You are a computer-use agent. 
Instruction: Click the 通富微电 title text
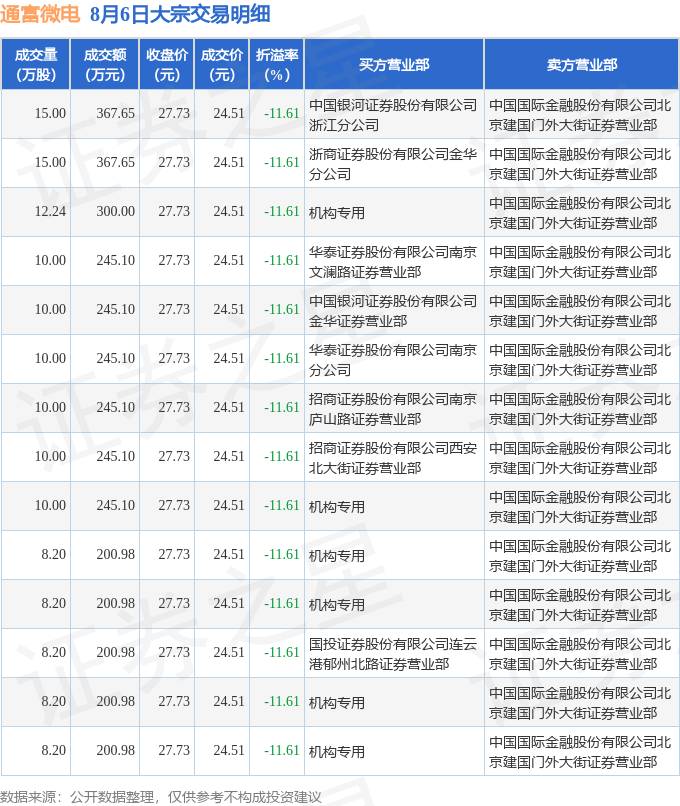pos(40,14)
